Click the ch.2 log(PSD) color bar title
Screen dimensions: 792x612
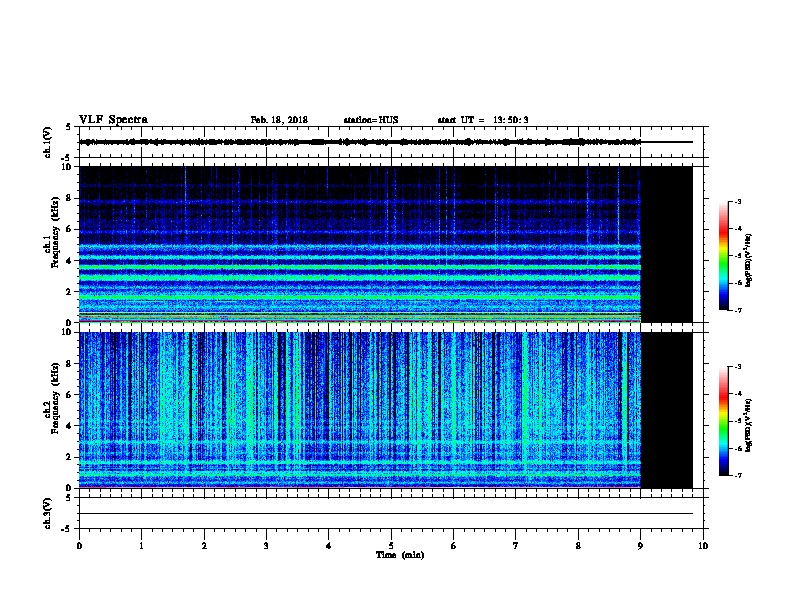tap(749, 426)
